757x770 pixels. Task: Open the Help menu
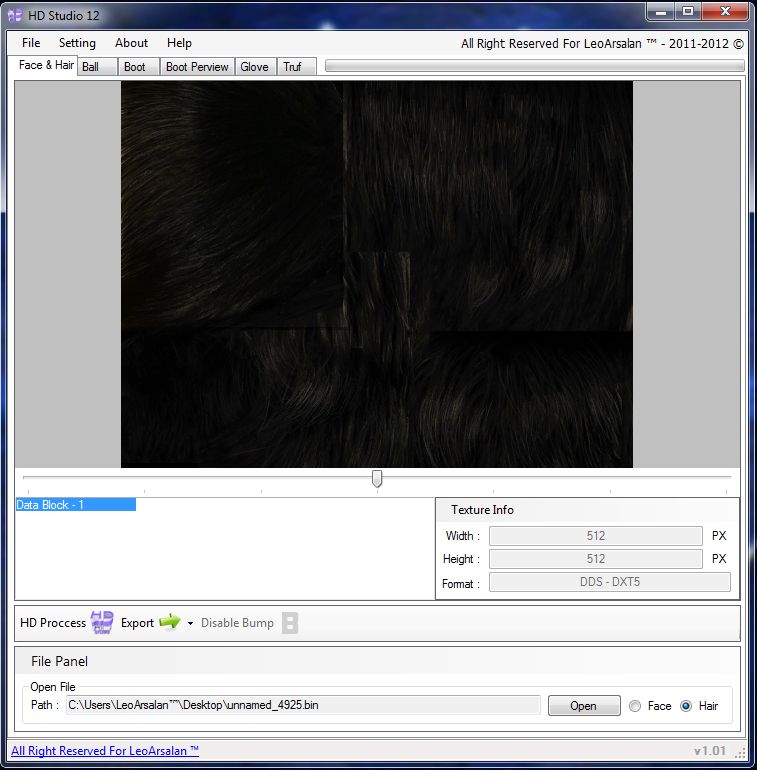179,43
